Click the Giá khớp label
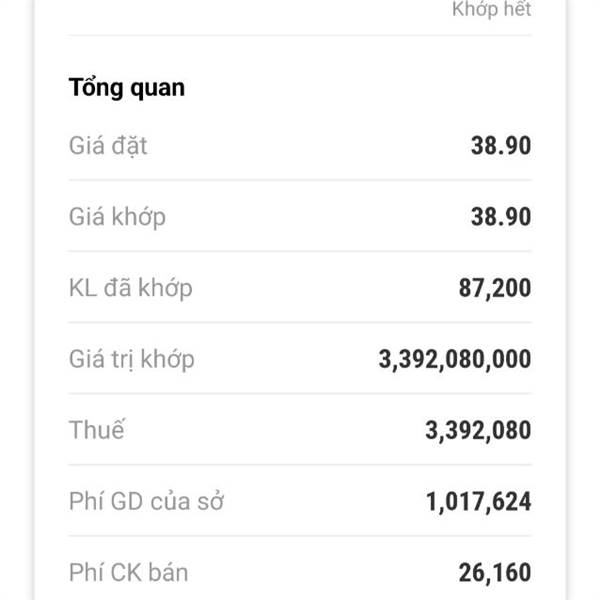 pyautogui.click(x=118, y=216)
